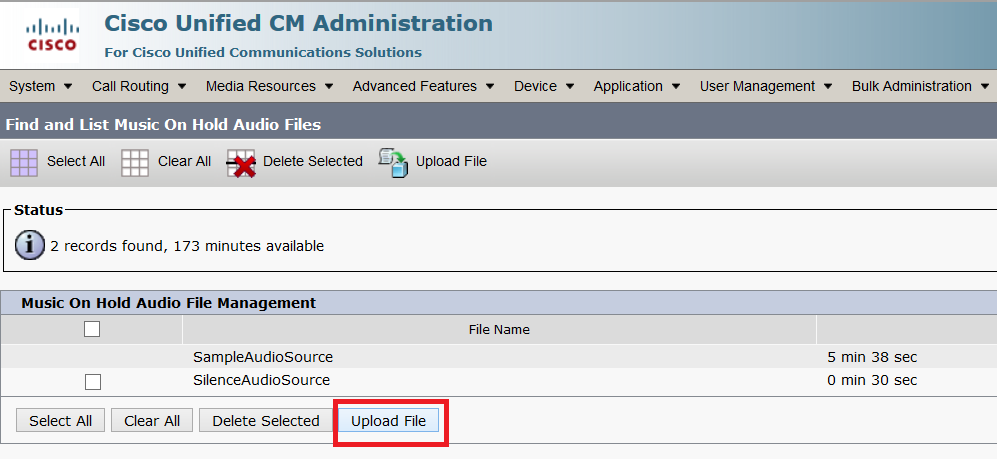Screen dimensions: 997x459
Task: Open the Media Resources dropdown menu
Action: click(270, 86)
